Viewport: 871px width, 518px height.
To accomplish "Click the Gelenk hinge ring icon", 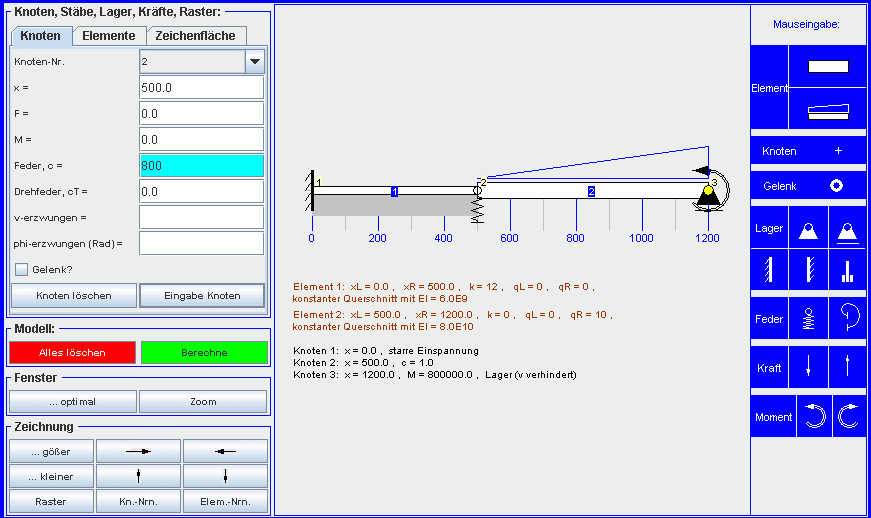I will [x=836, y=186].
